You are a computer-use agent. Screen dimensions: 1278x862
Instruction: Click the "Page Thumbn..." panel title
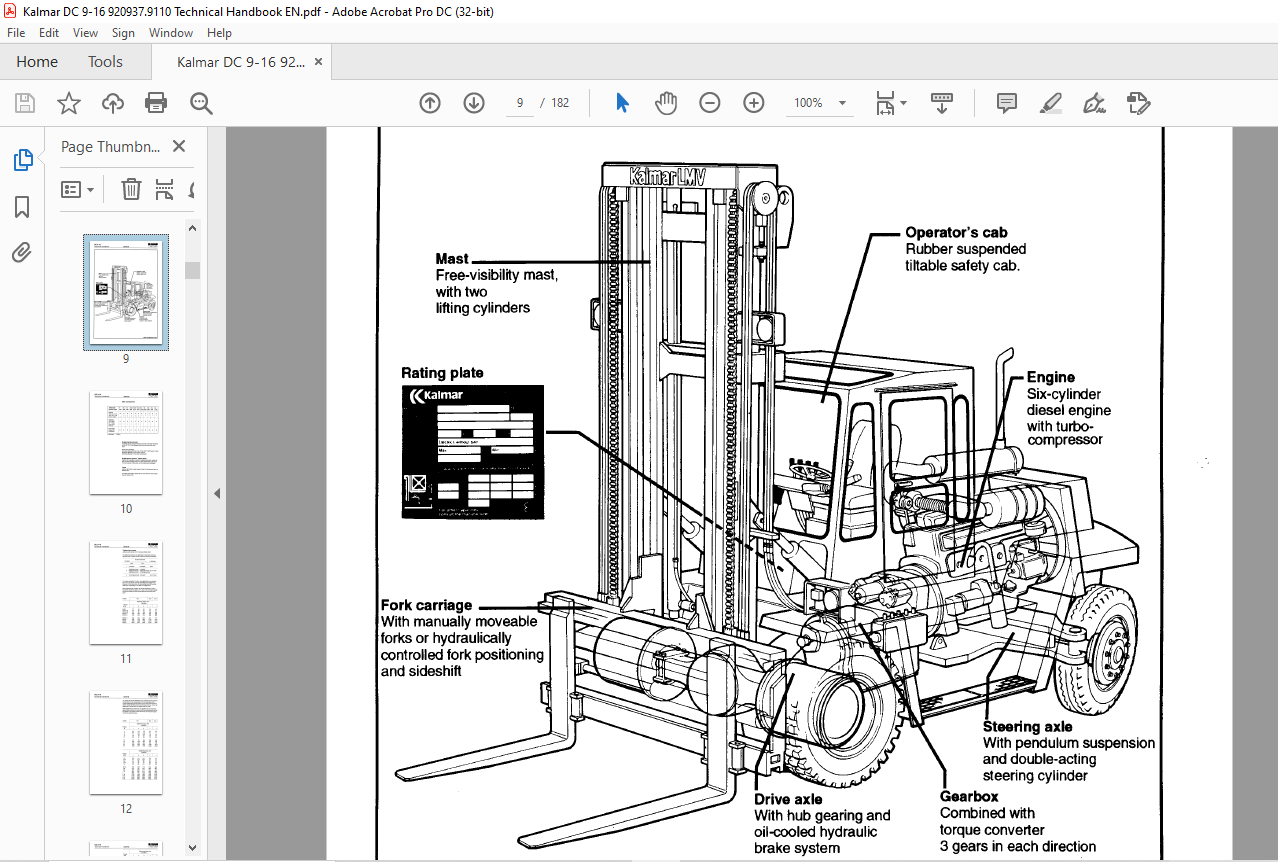pos(110,146)
